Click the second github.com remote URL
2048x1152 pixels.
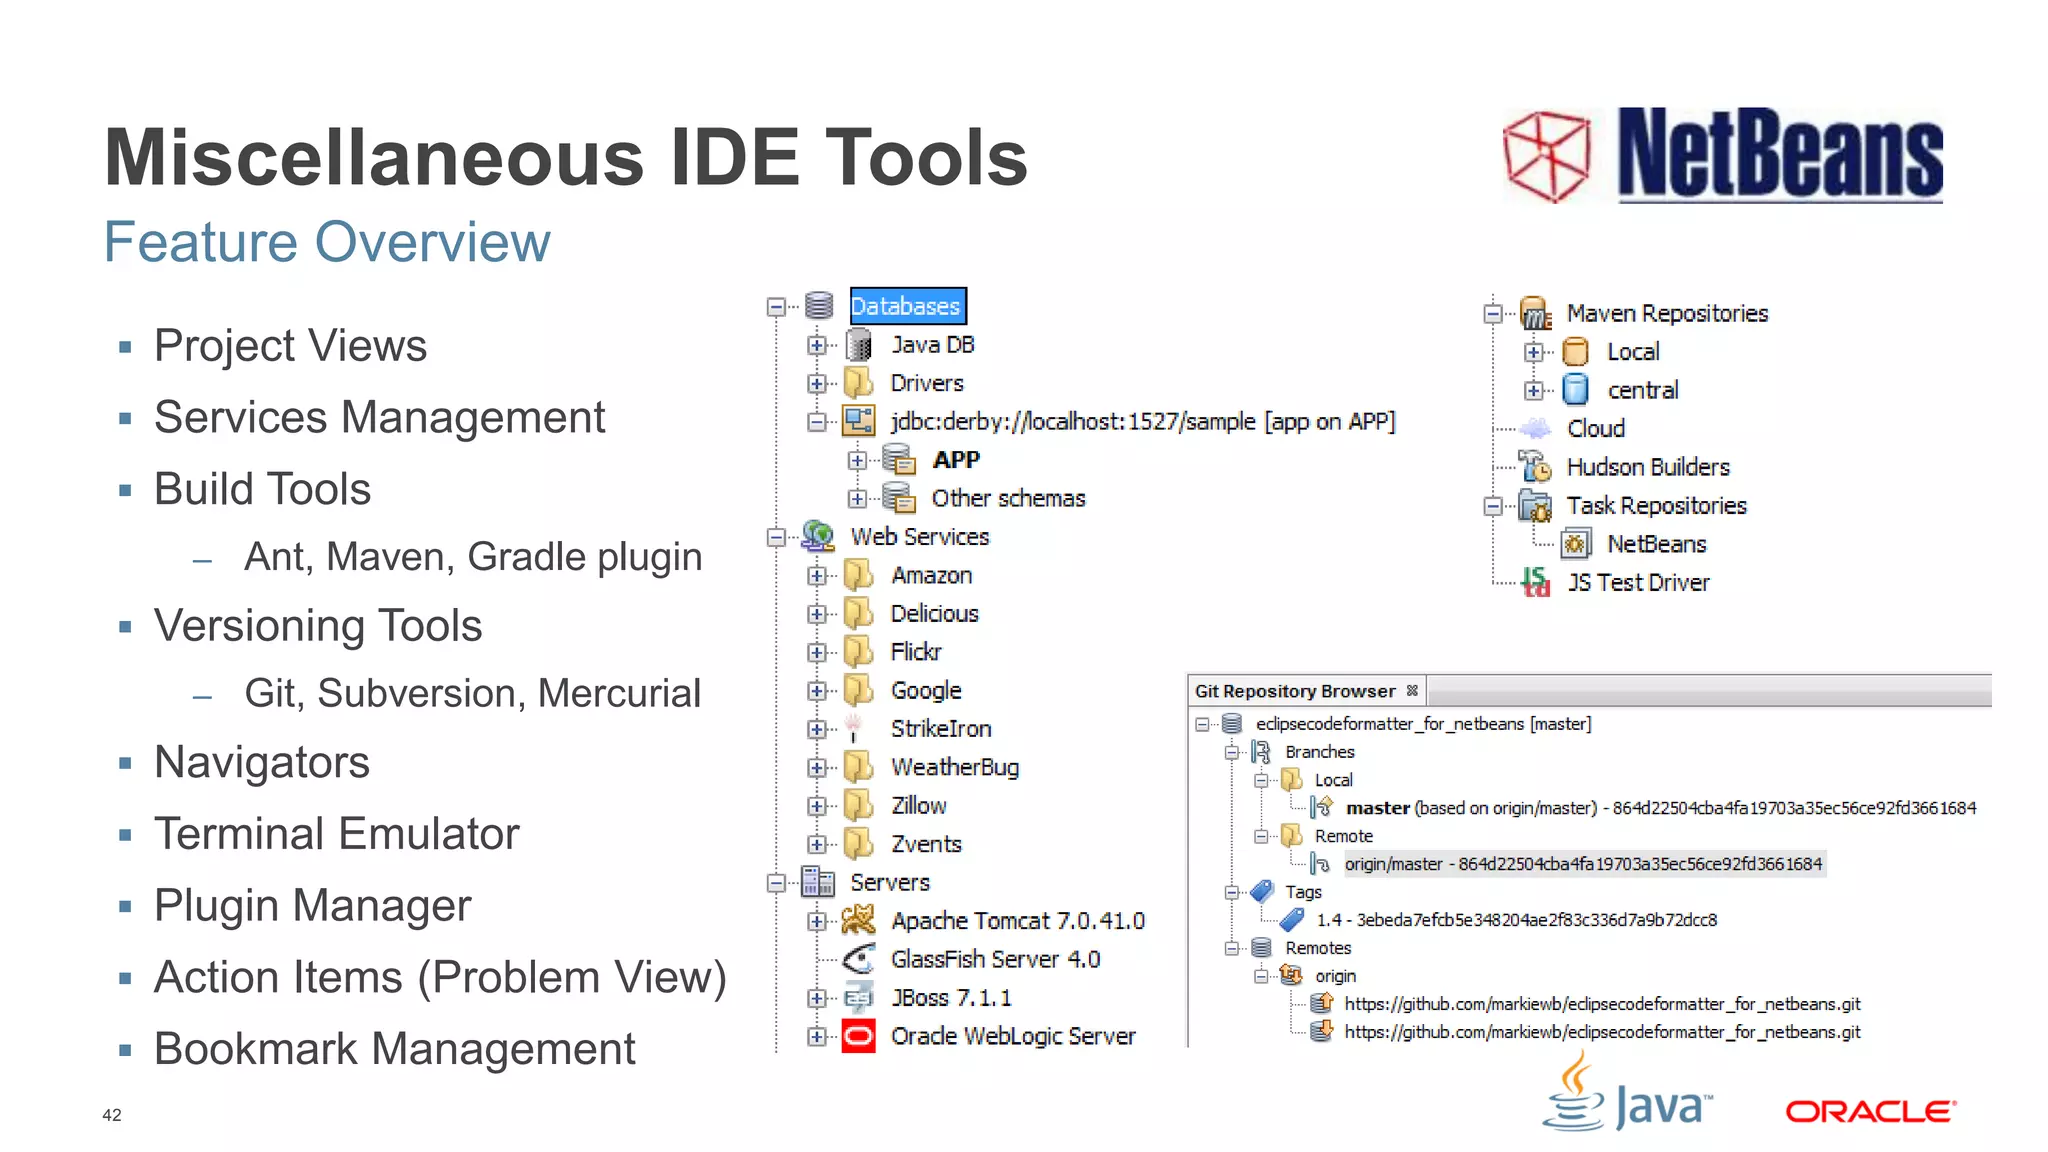pos(1602,1032)
